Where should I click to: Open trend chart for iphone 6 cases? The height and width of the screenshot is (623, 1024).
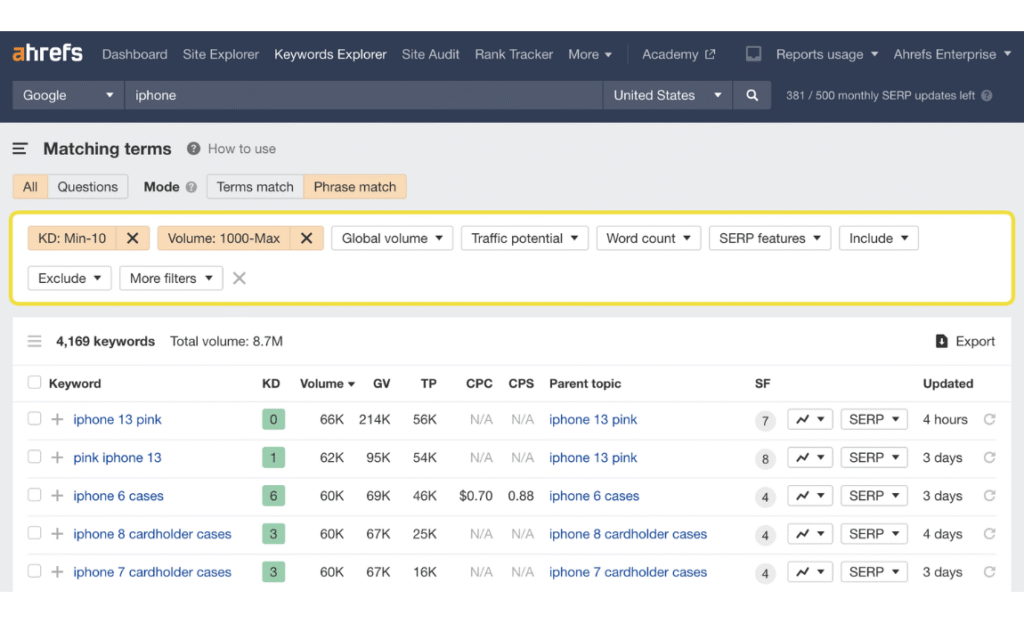pyautogui.click(x=810, y=496)
